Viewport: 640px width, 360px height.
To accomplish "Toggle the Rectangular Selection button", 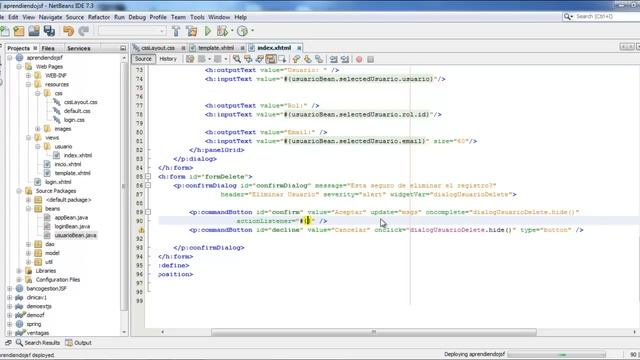I will pyautogui.click(x=282, y=59).
